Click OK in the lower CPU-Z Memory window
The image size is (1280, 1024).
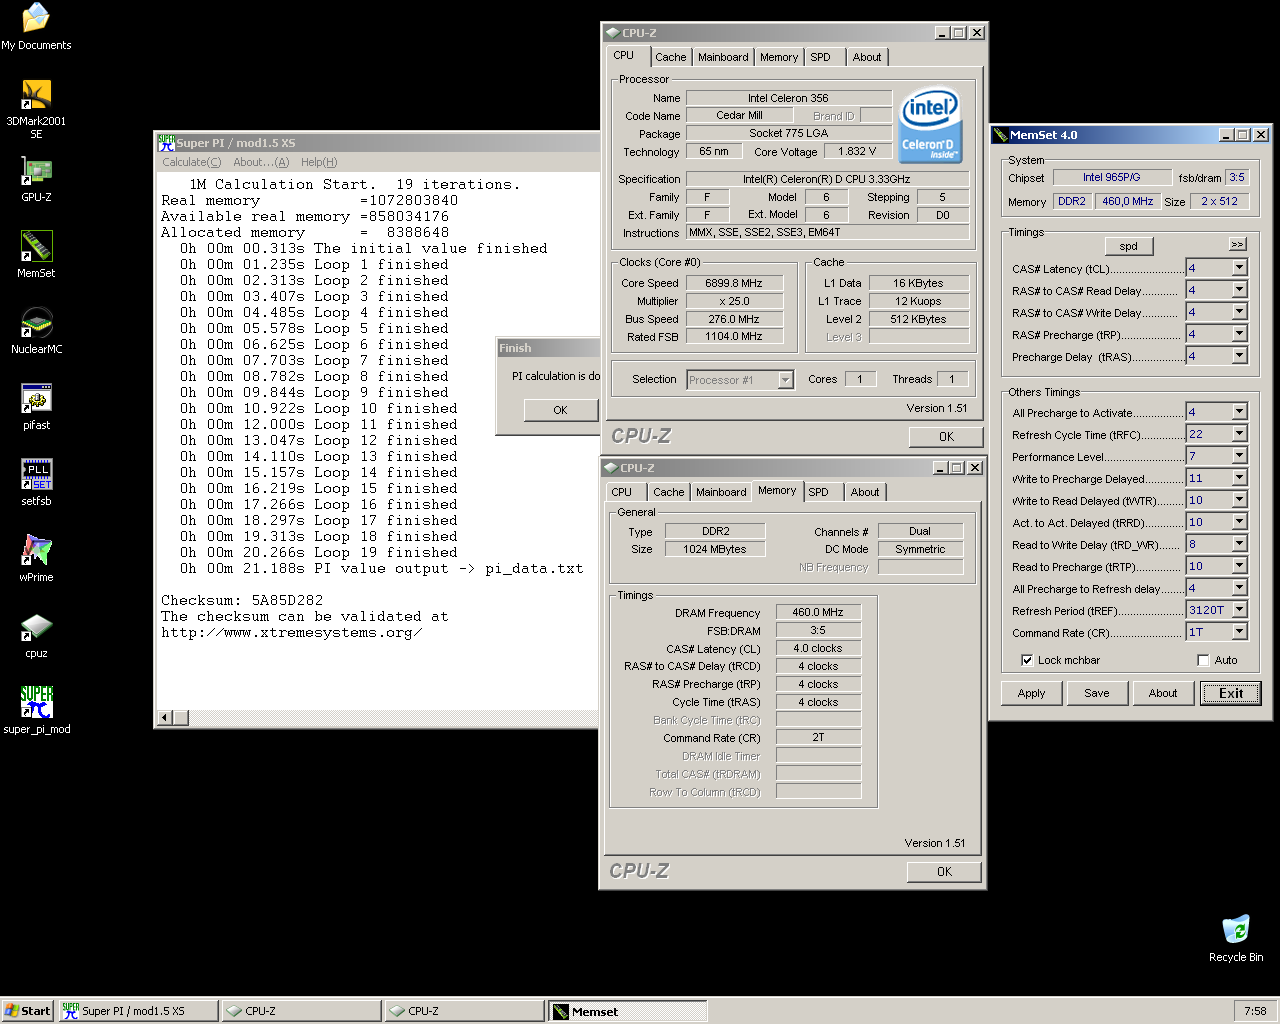944,872
